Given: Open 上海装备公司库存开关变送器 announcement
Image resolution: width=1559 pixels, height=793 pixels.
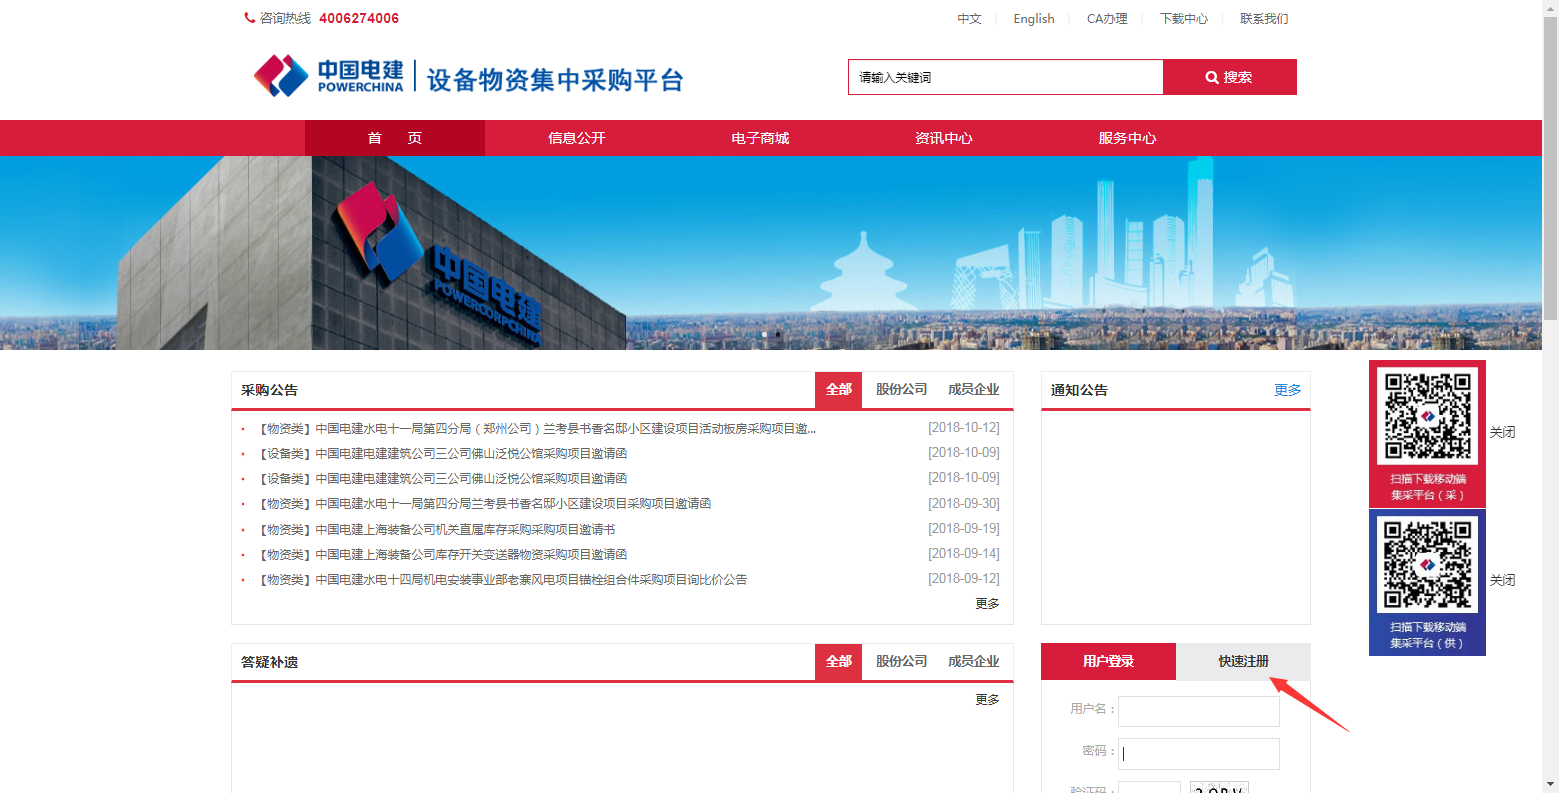Looking at the screenshot, I should click(x=443, y=555).
